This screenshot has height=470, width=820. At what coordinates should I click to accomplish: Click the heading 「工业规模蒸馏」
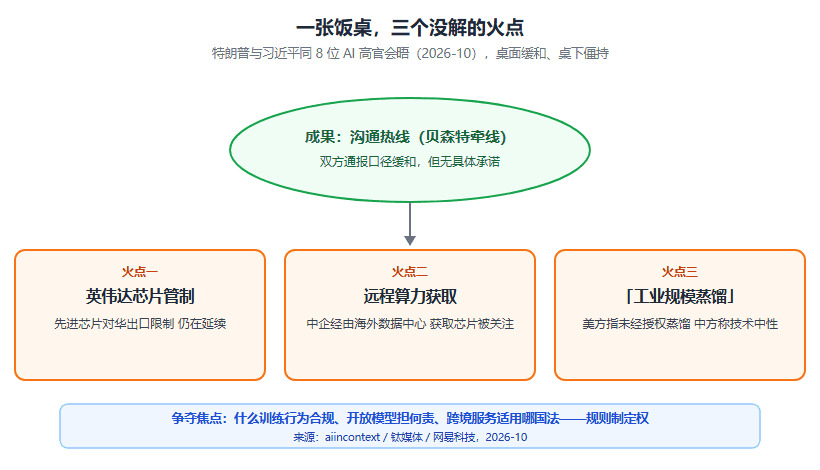[x=679, y=296]
